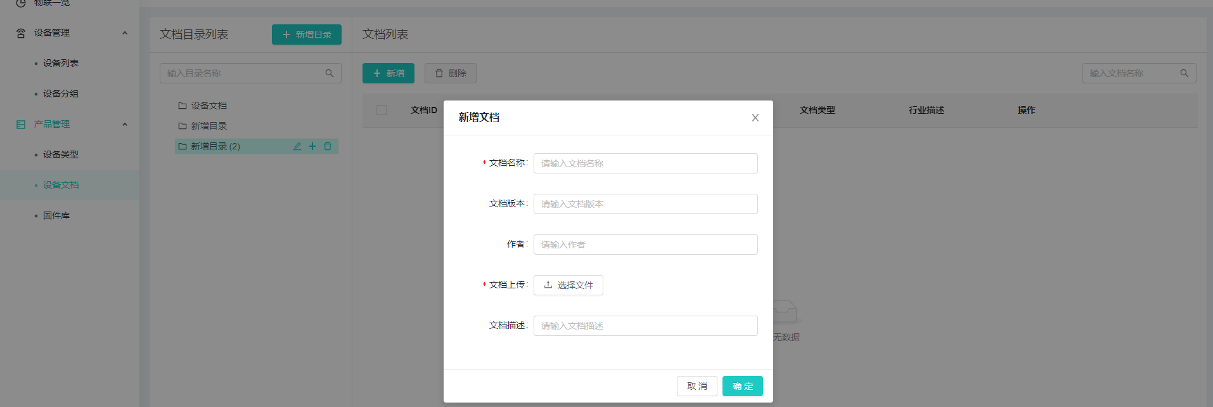Screen dimensions: 1213x407
Task: Collapse the 产品管理 menu group
Action: point(124,124)
